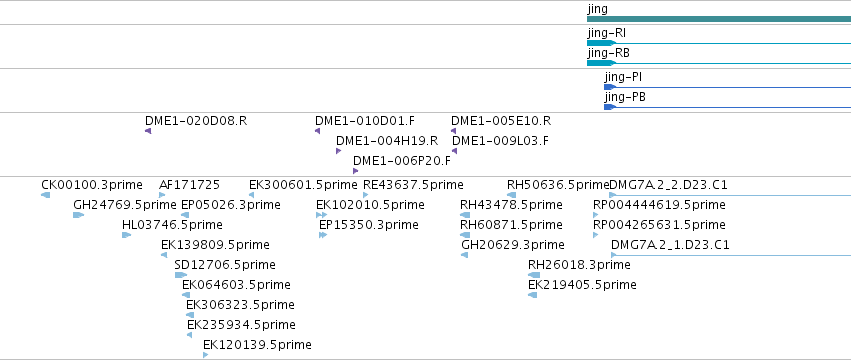Click the DMG7A.2_2.D23.C1 feature line
The image size is (851, 360).
tap(730, 195)
